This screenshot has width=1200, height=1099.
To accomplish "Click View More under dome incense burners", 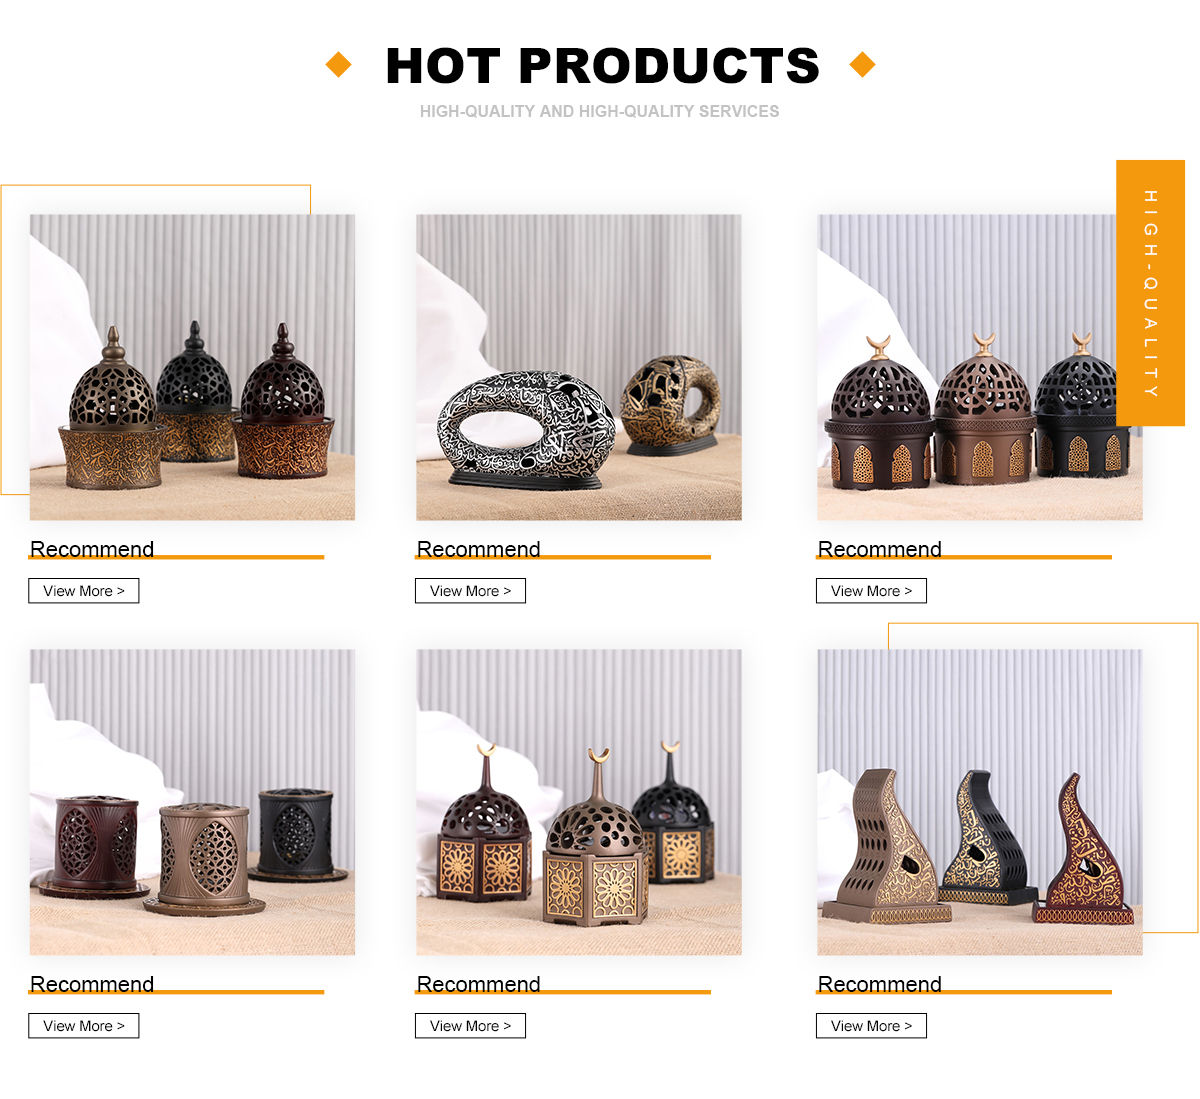I will pyautogui.click(x=84, y=591).
